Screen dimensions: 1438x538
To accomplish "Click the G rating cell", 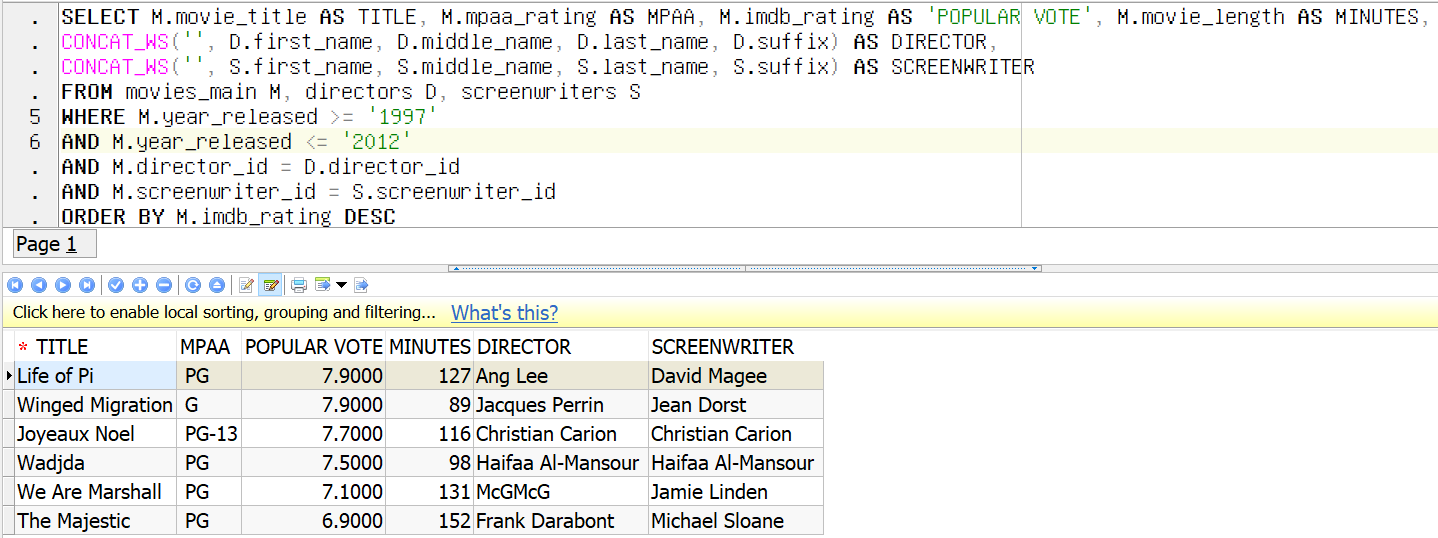I will point(209,405).
